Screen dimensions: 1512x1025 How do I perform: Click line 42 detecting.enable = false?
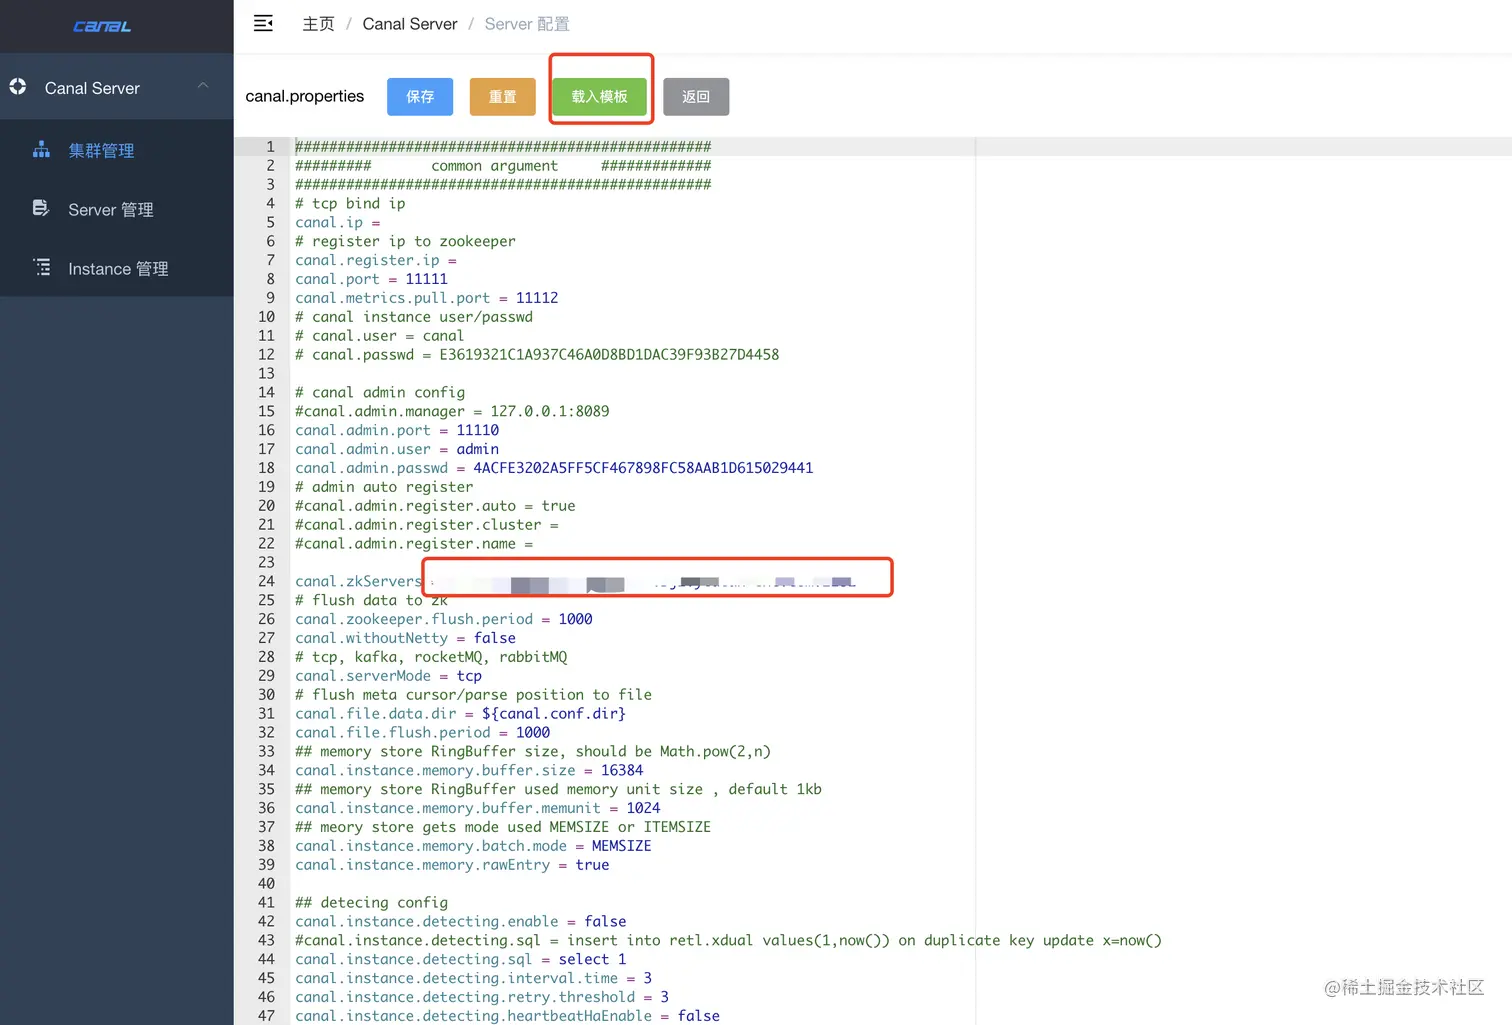click(461, 922)
